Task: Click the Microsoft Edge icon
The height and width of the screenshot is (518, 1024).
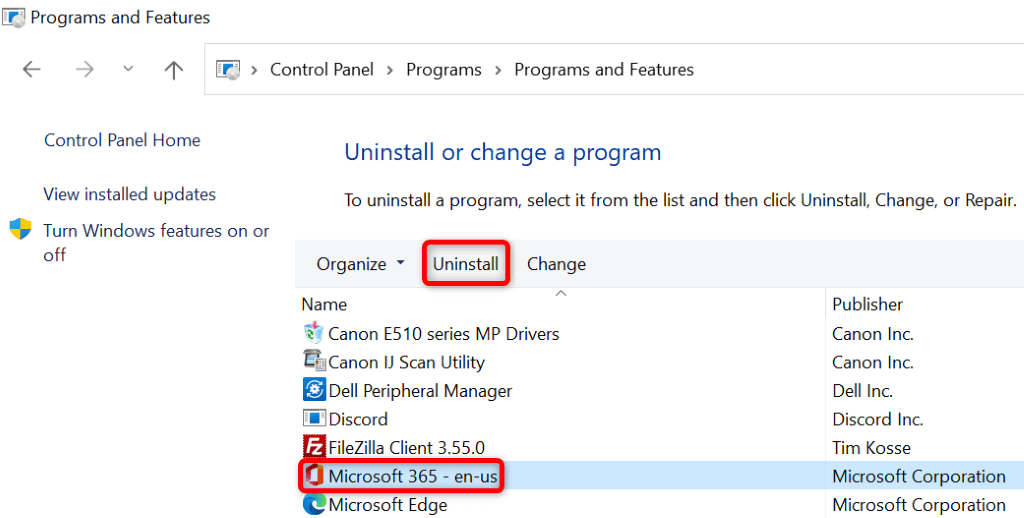Action: pos(313,505)
